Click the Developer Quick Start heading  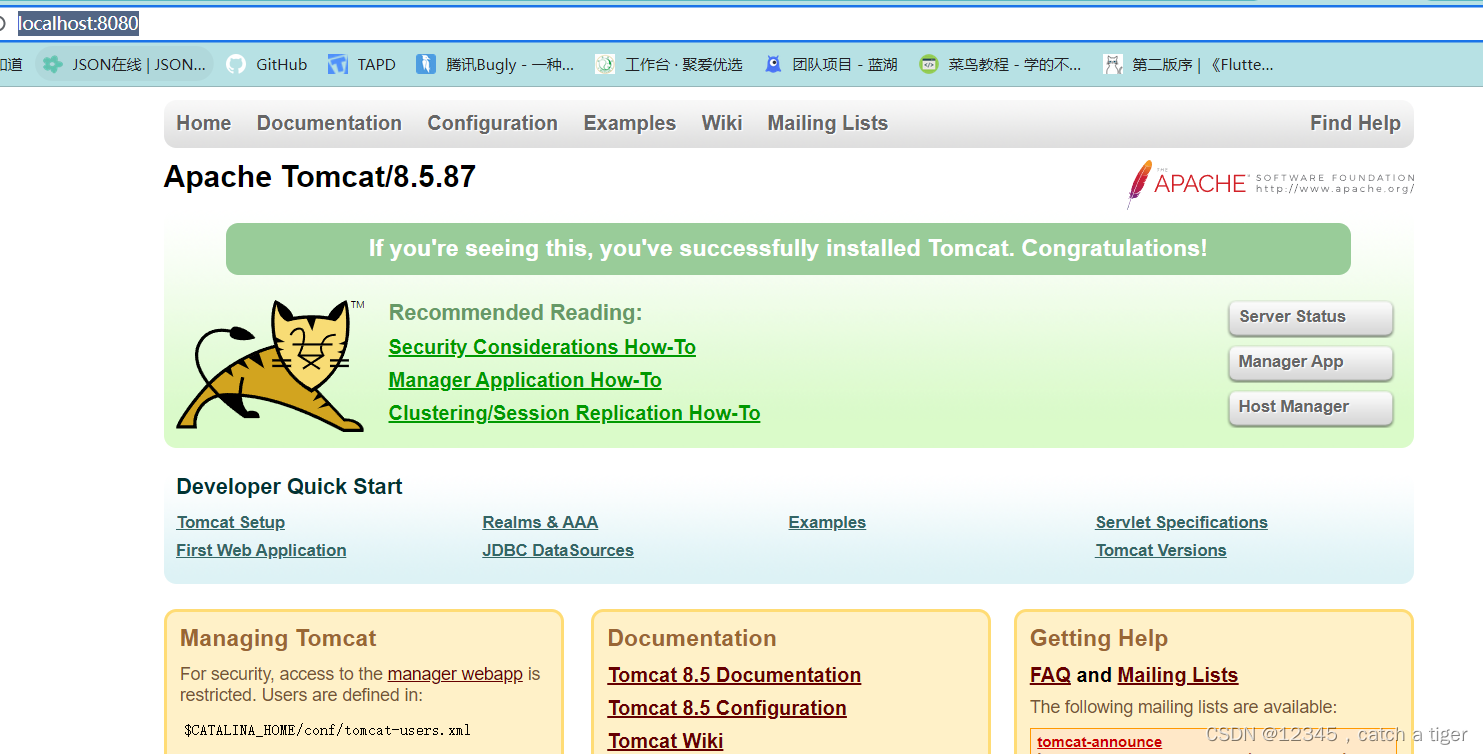coord(289,487)
